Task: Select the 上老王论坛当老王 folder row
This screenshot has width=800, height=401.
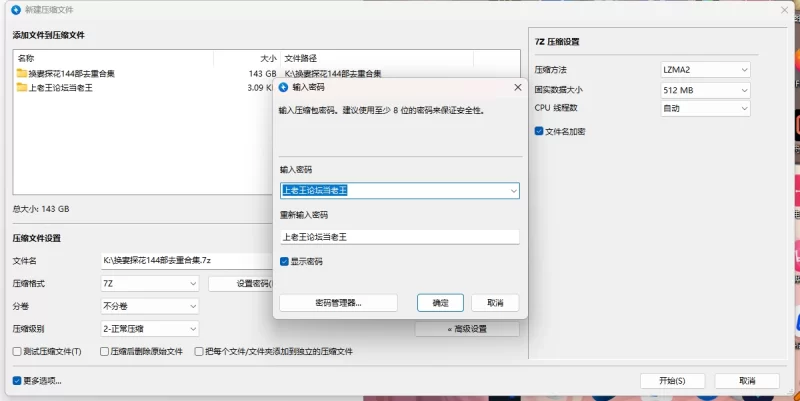Action: (x=143, y=88)
